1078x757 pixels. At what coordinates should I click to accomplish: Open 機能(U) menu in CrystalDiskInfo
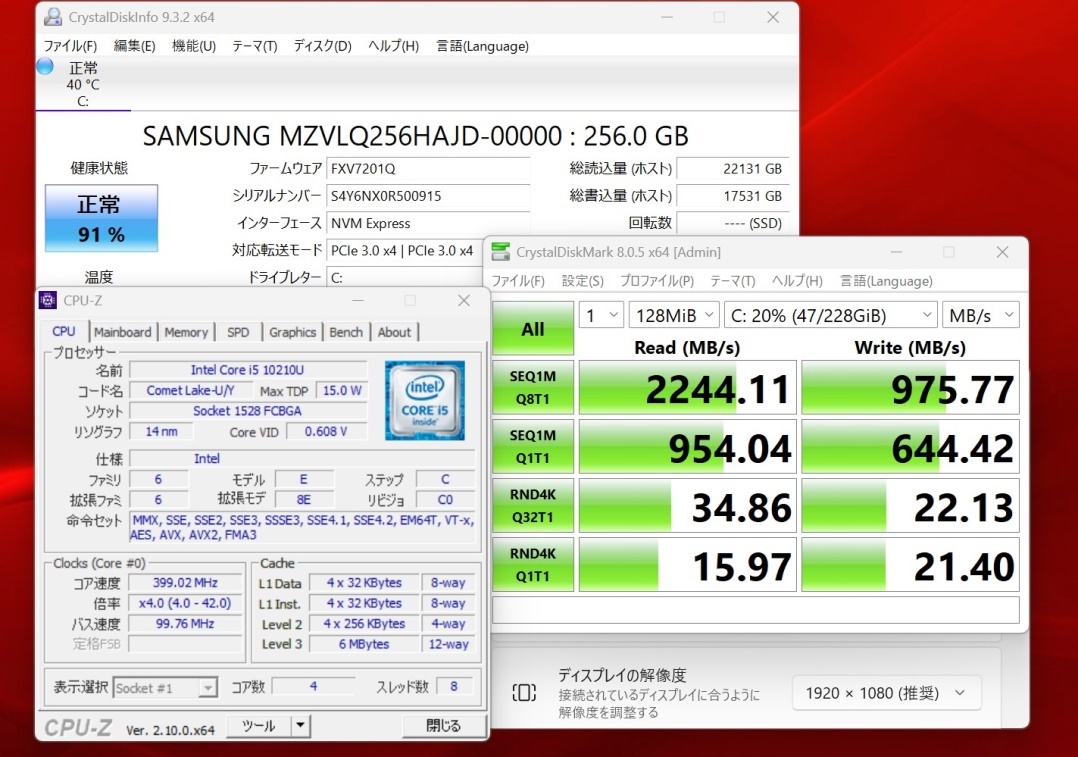[194, 46]
